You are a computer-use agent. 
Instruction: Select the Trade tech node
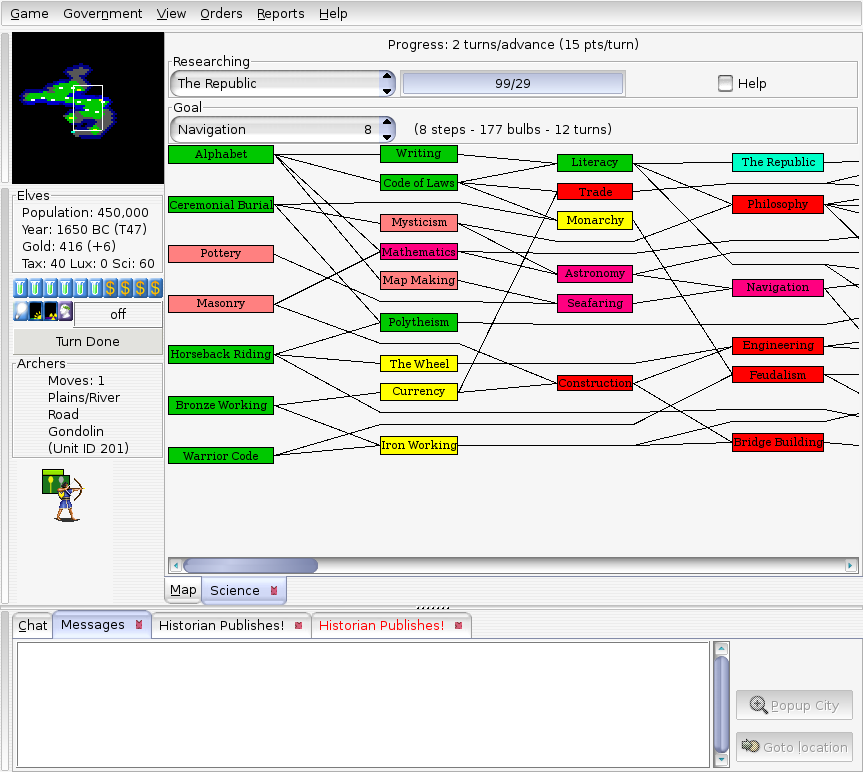tap(595, 191)
